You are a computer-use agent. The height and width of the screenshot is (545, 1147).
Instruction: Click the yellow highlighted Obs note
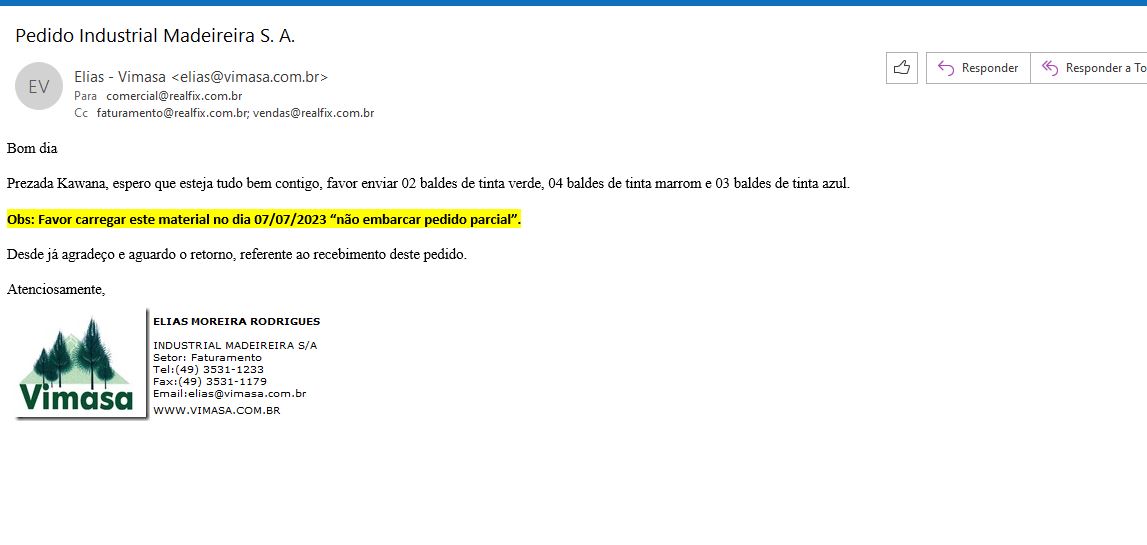coord(264,219)
